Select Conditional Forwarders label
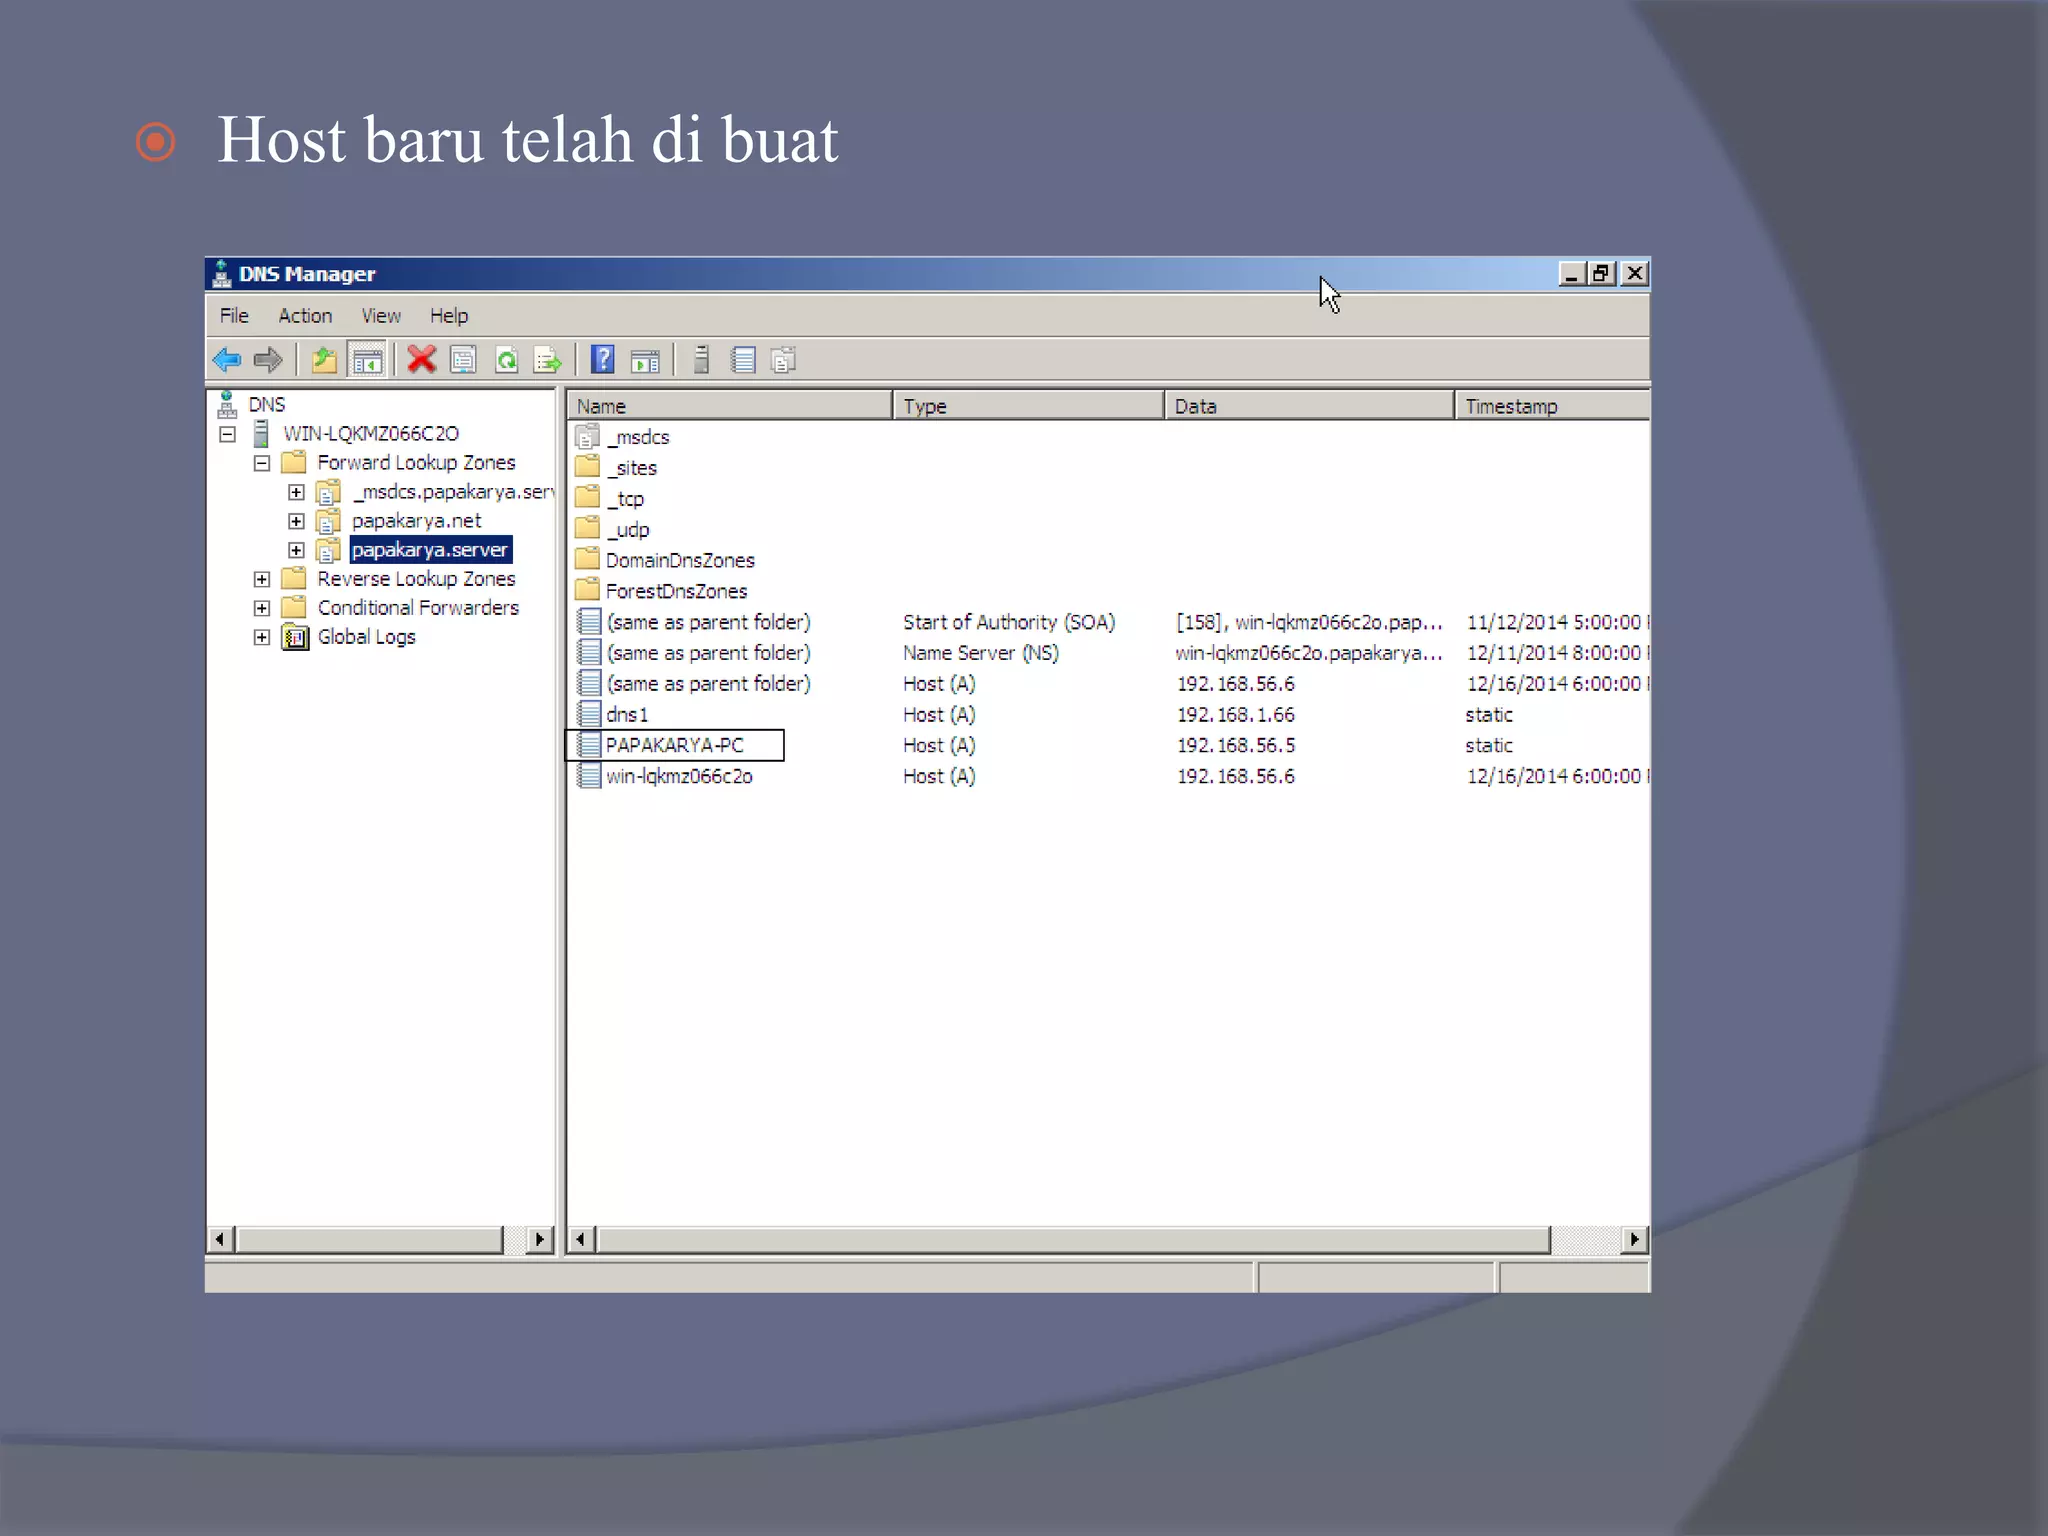 [418, 608]
